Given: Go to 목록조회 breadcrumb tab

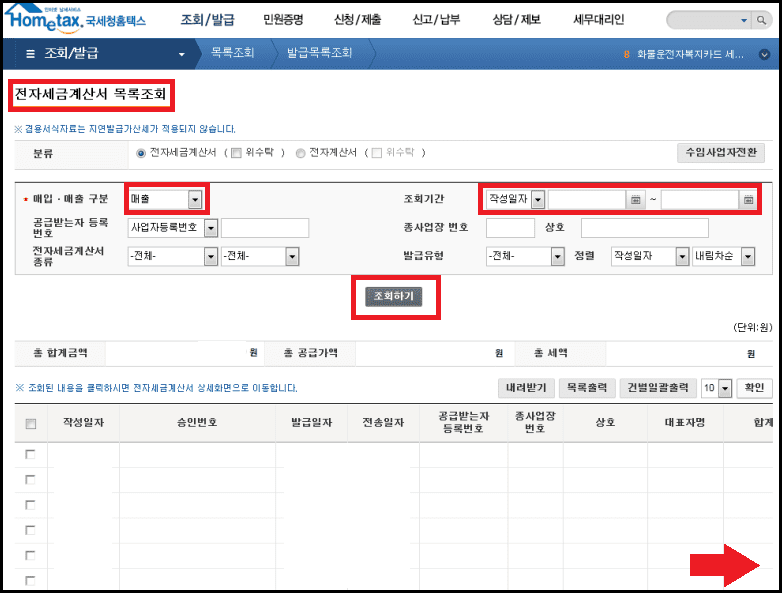Looking at the screenshot, I should pyautogui.click(x=232, y=53).
